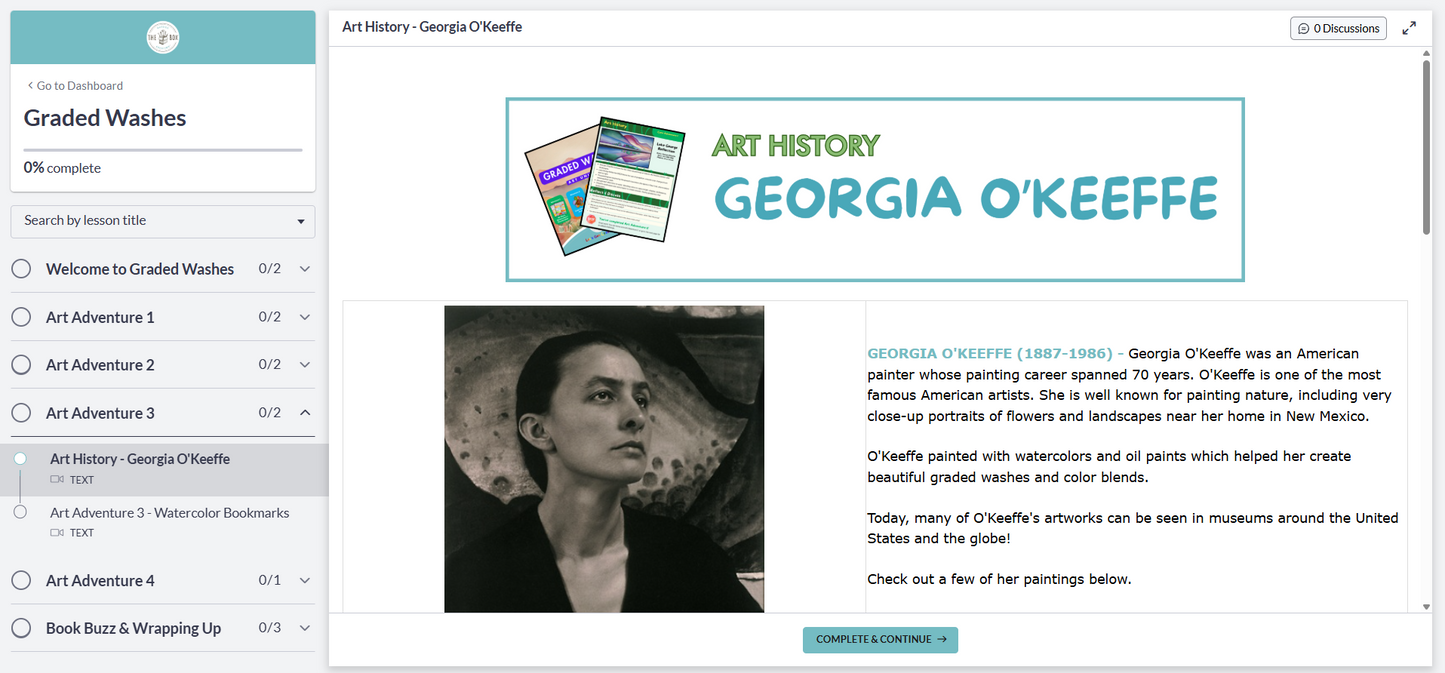1445x673 pixels.
Task: Click the 0 Discussions button
Action: tap(1338, 28)
